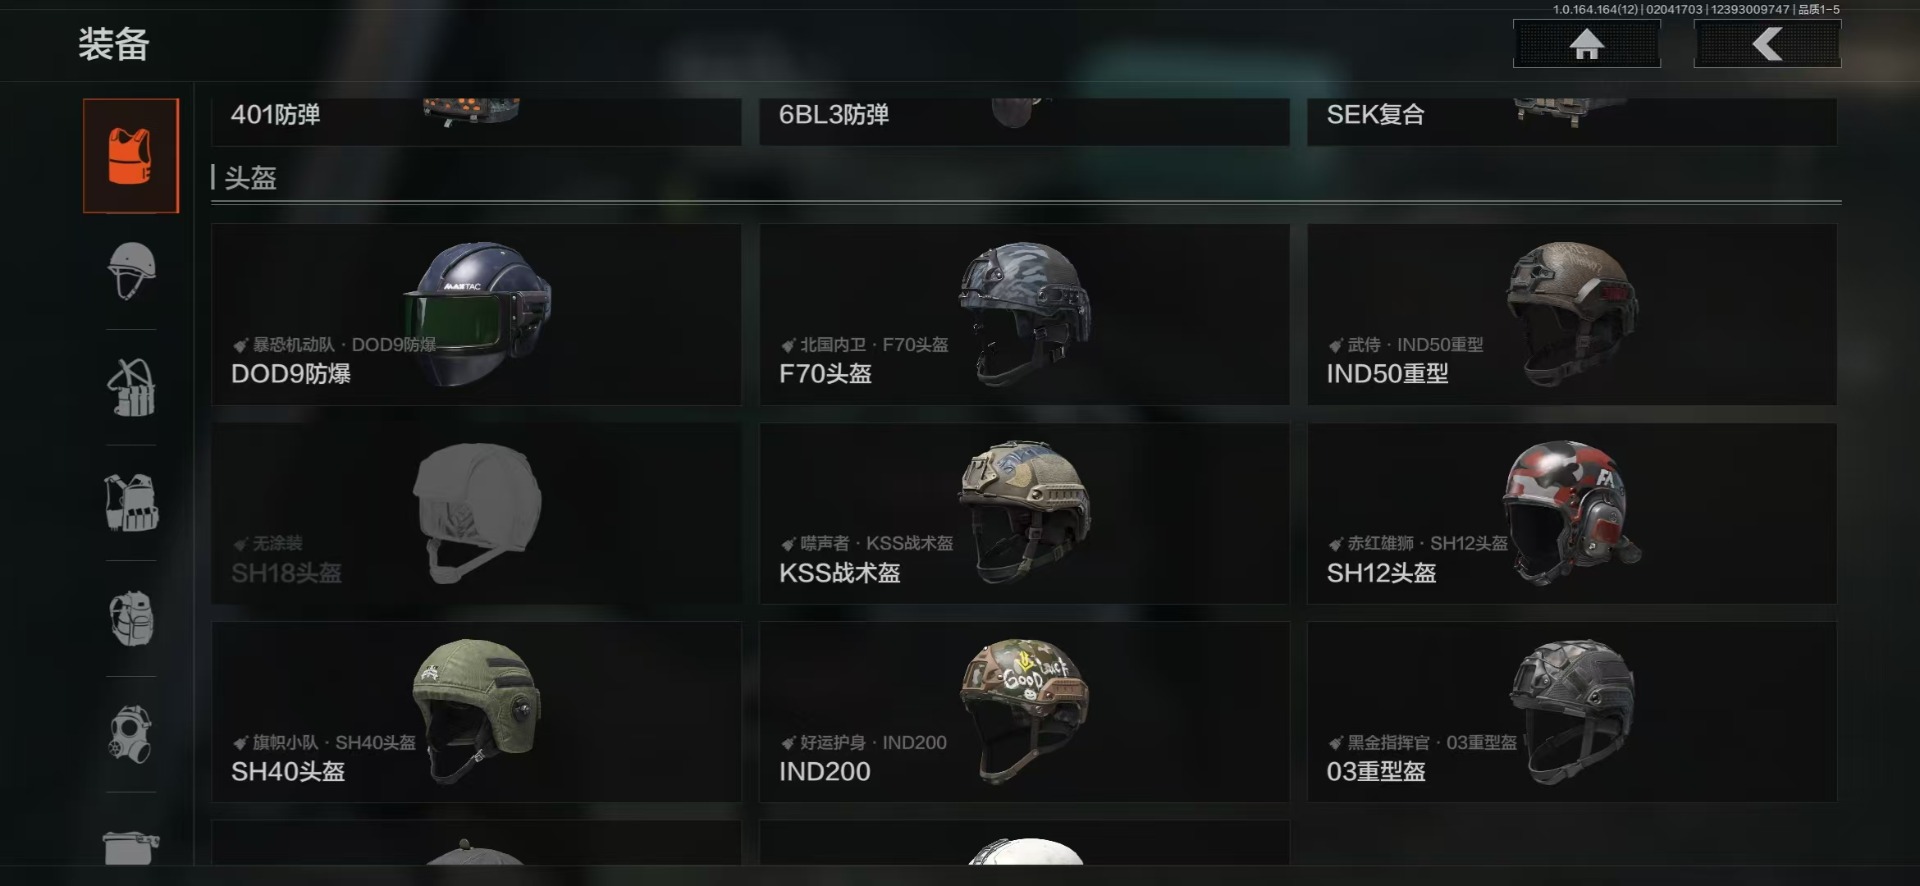Select the 03重型盔 helmet card
The height and width of the screenshot is (886, 1920).
point(1572,712)
